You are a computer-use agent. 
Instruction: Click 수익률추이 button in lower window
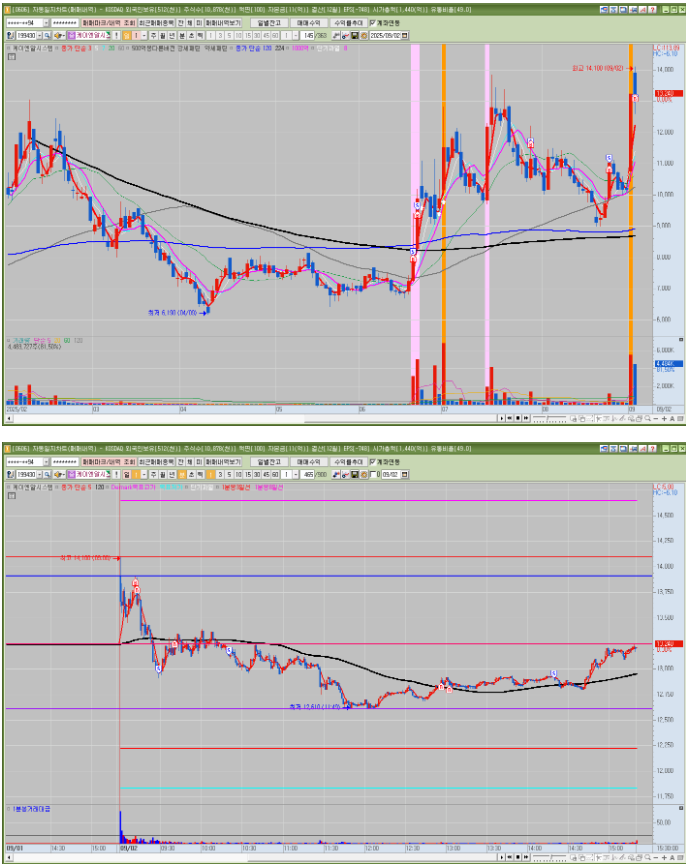click(349, 462)
